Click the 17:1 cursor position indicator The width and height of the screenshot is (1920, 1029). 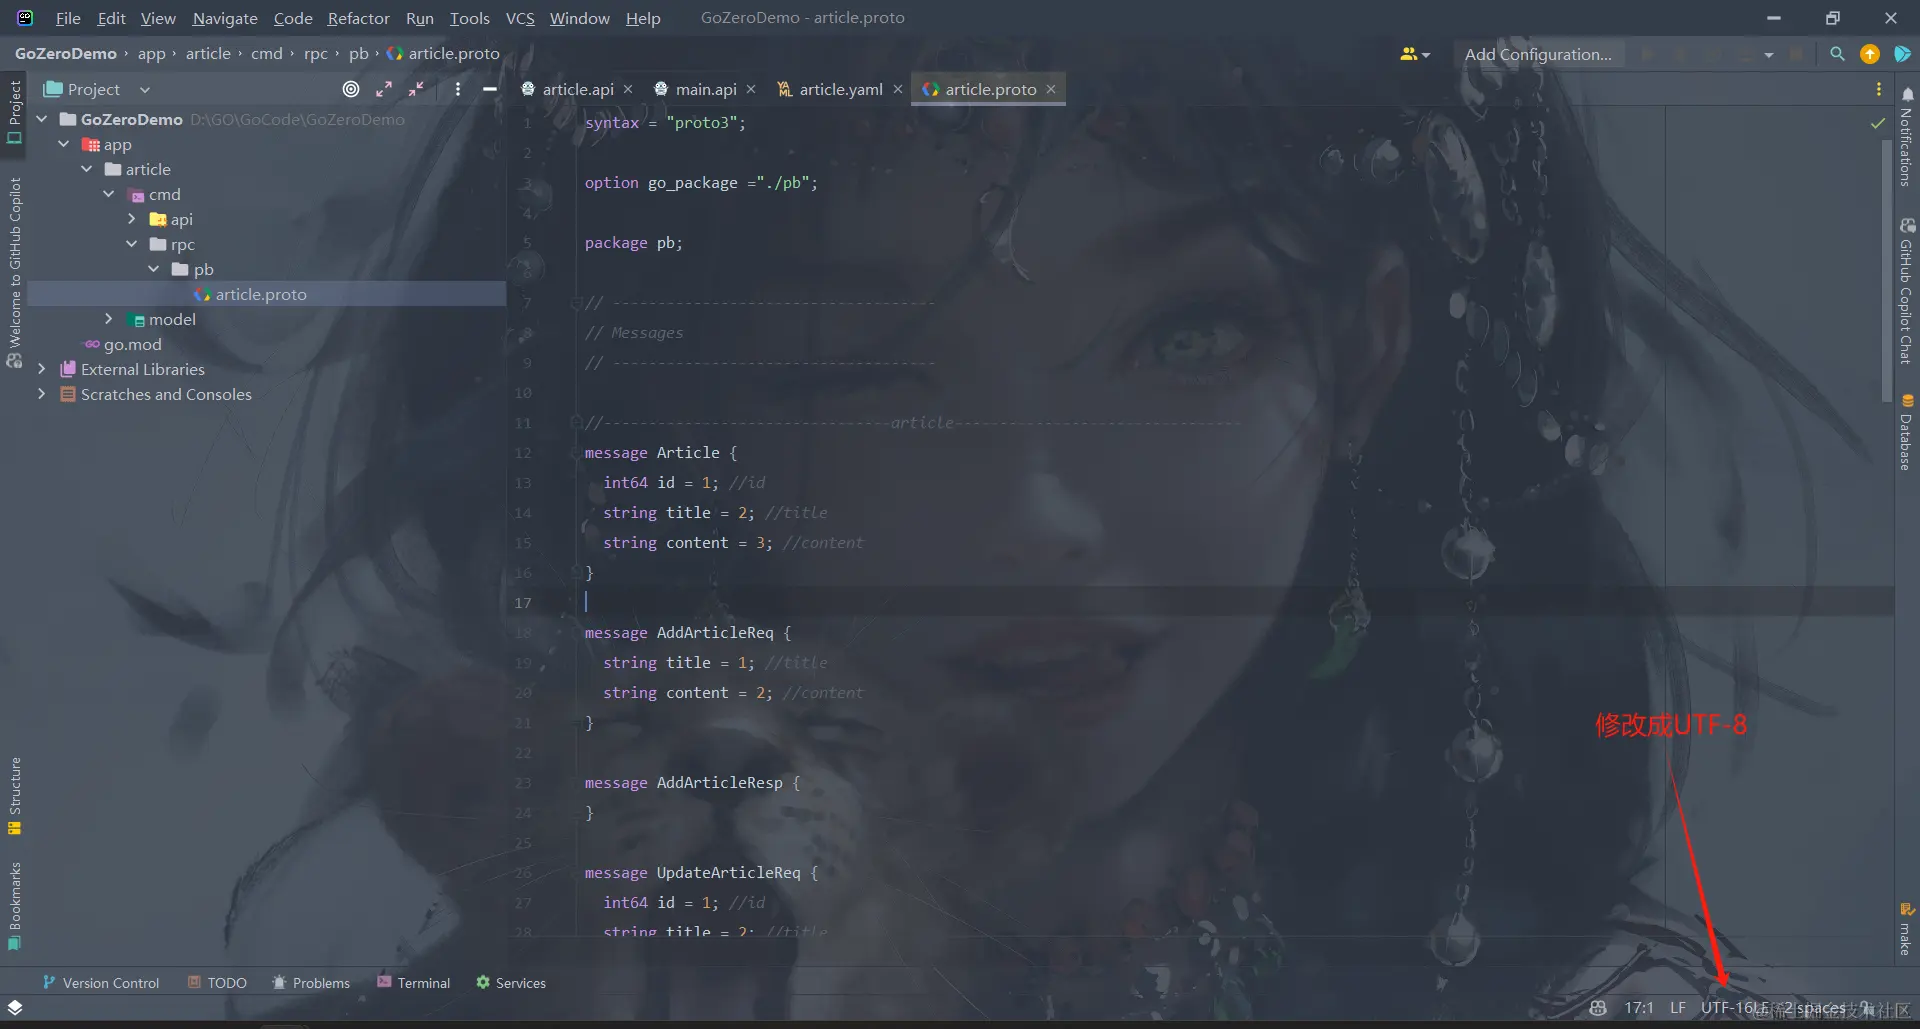coord(1639,1008)
